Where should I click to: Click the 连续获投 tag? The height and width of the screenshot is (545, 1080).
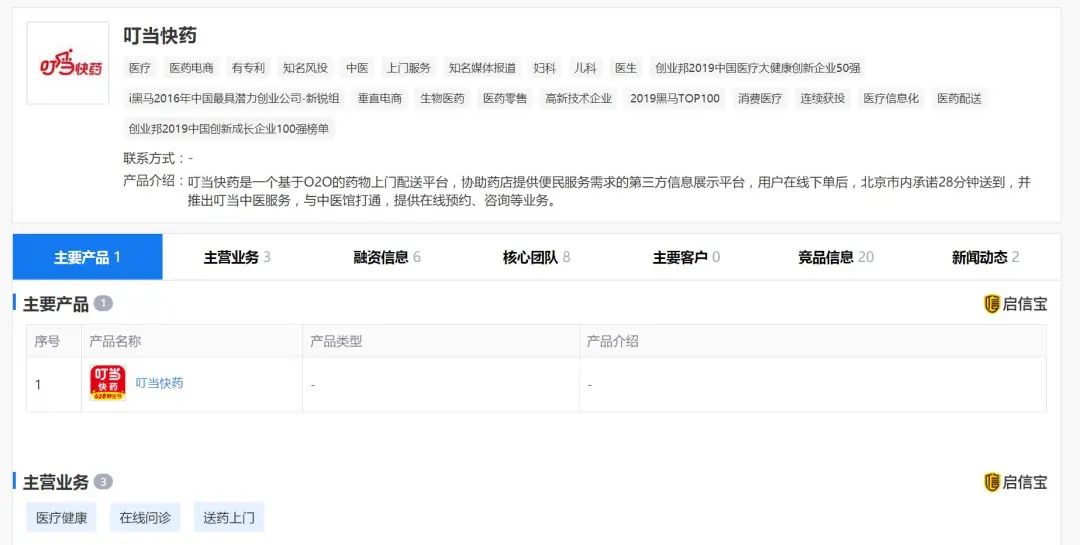(x=822, y=98)
